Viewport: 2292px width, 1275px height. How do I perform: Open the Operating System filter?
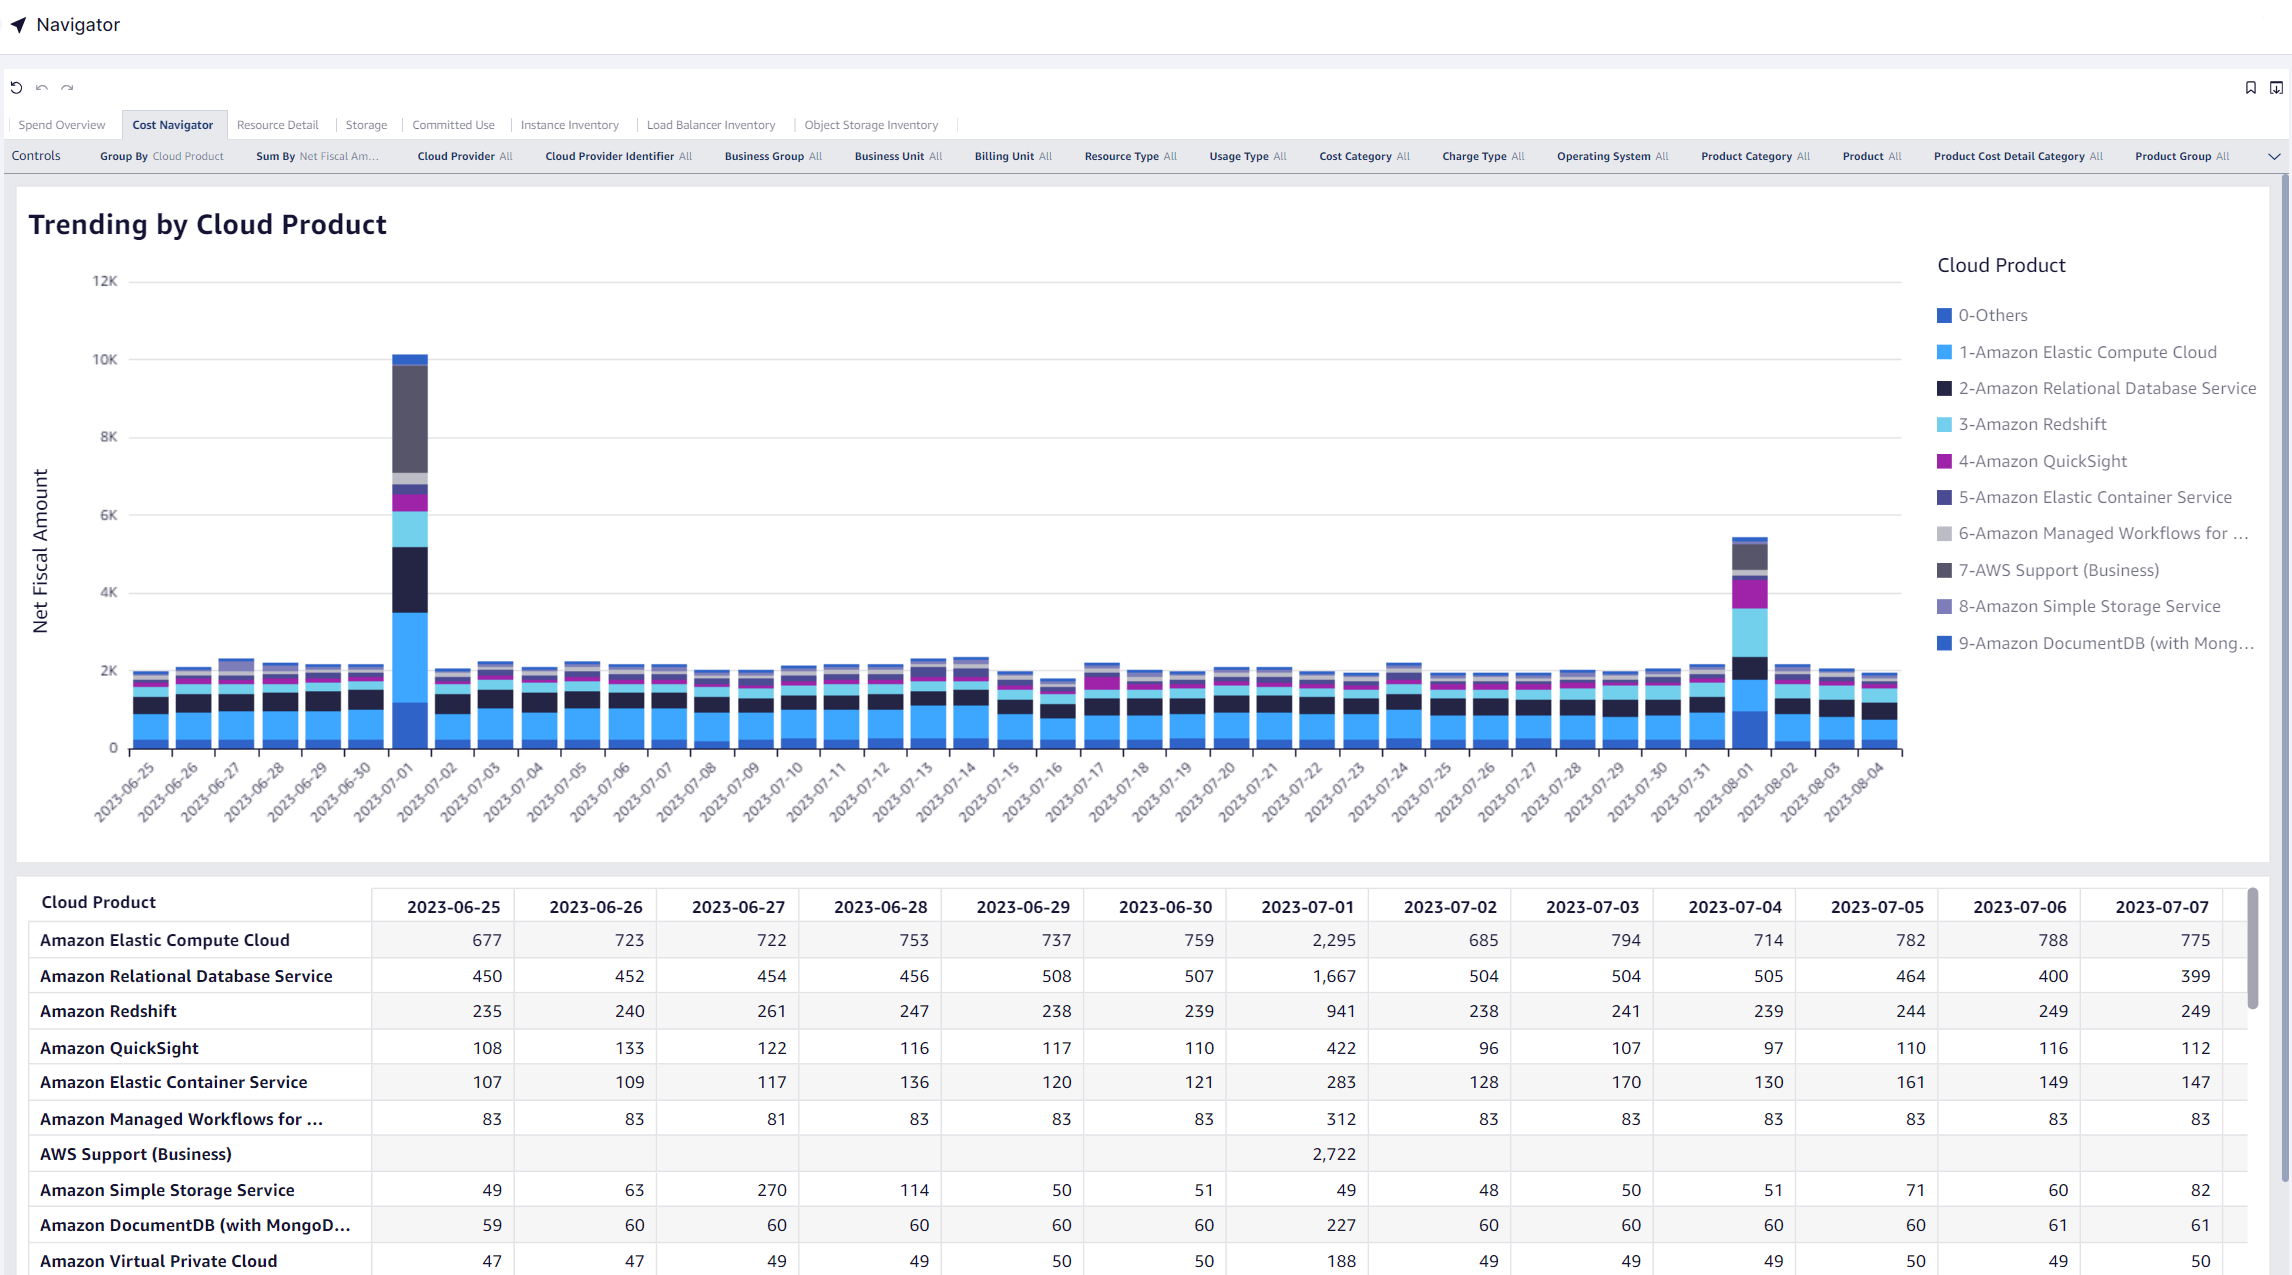[1612, 156]
